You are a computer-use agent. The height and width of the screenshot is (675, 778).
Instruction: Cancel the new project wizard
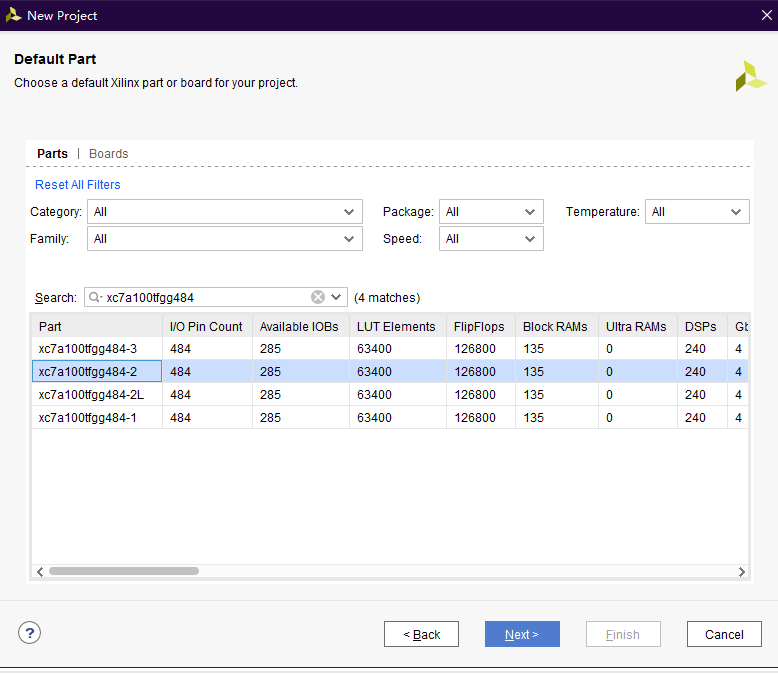(x=724, y=634)
